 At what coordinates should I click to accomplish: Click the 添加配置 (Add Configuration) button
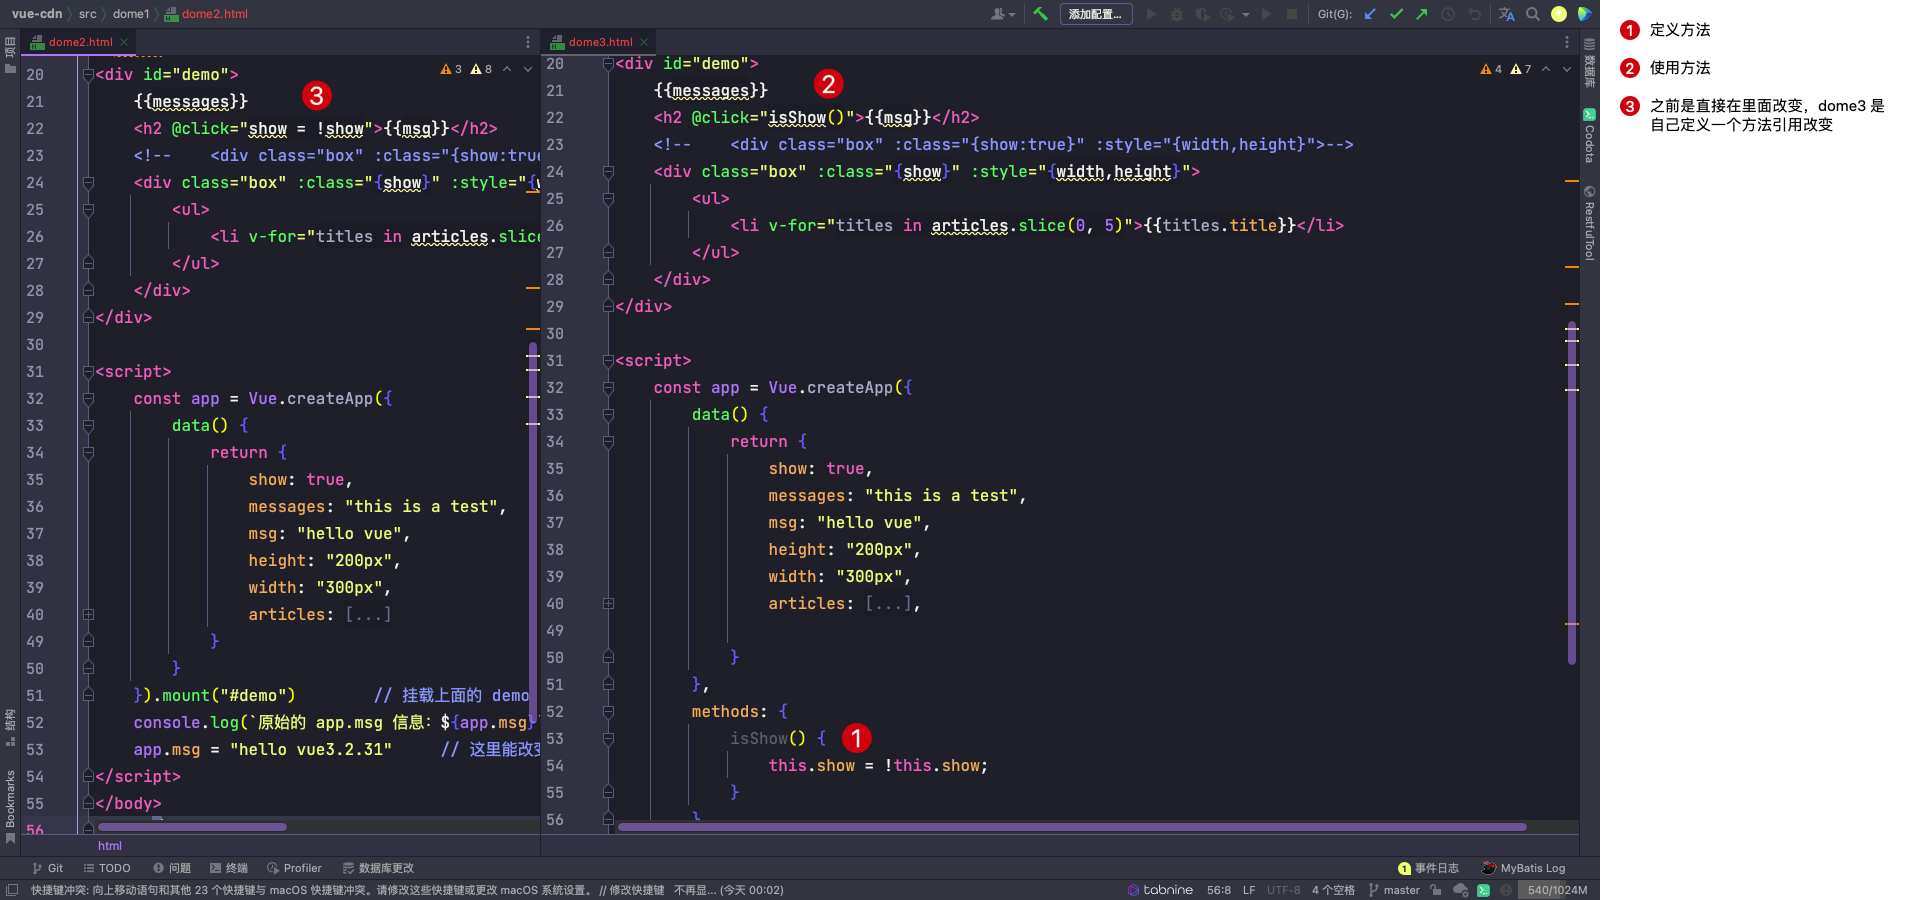[x=1095, y=14]
